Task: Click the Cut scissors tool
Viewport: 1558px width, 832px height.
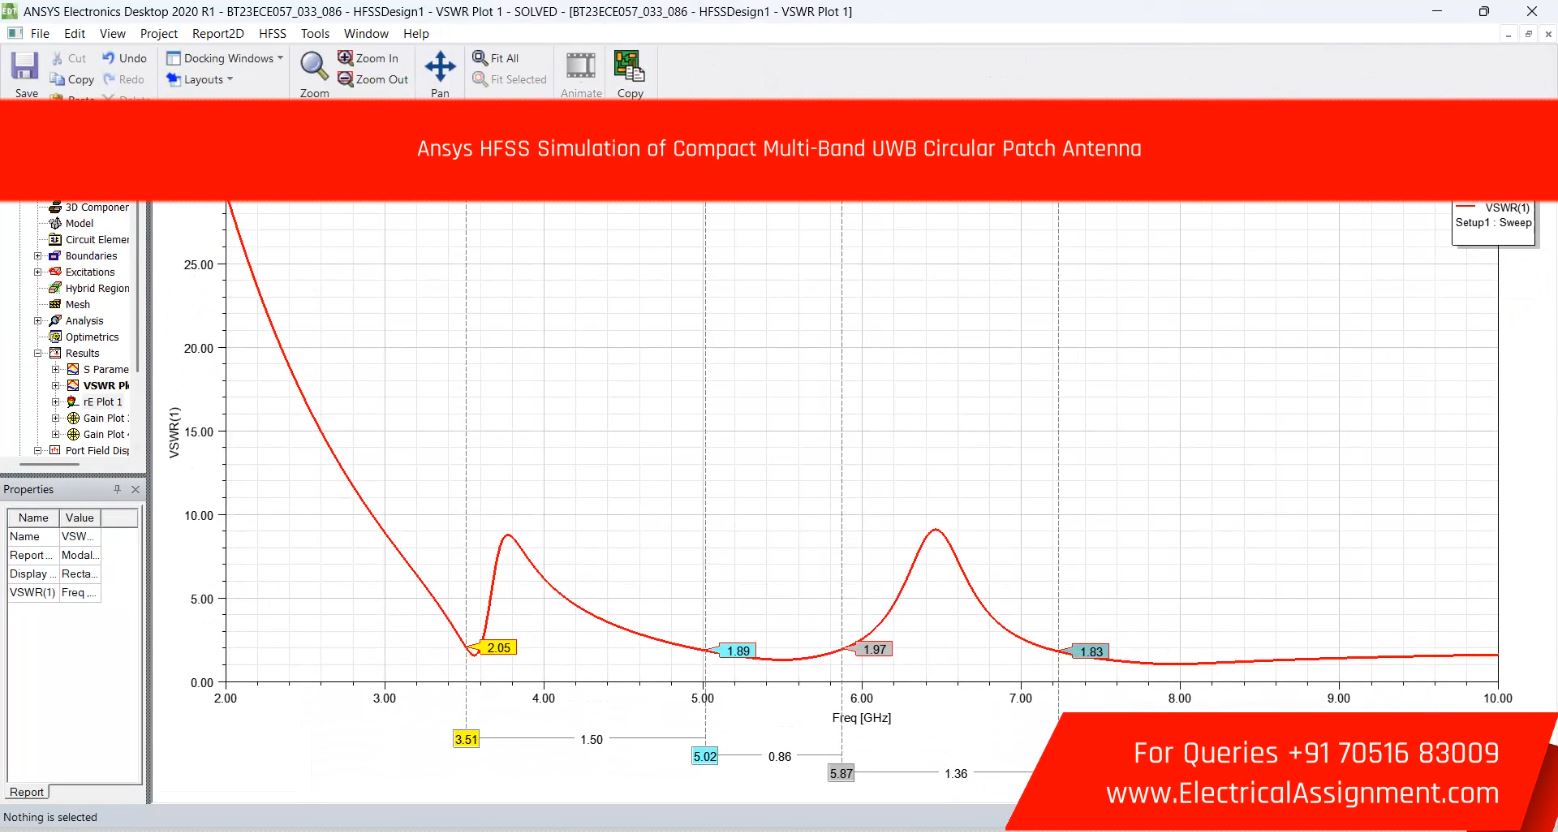Action: (x=69, y=58)
